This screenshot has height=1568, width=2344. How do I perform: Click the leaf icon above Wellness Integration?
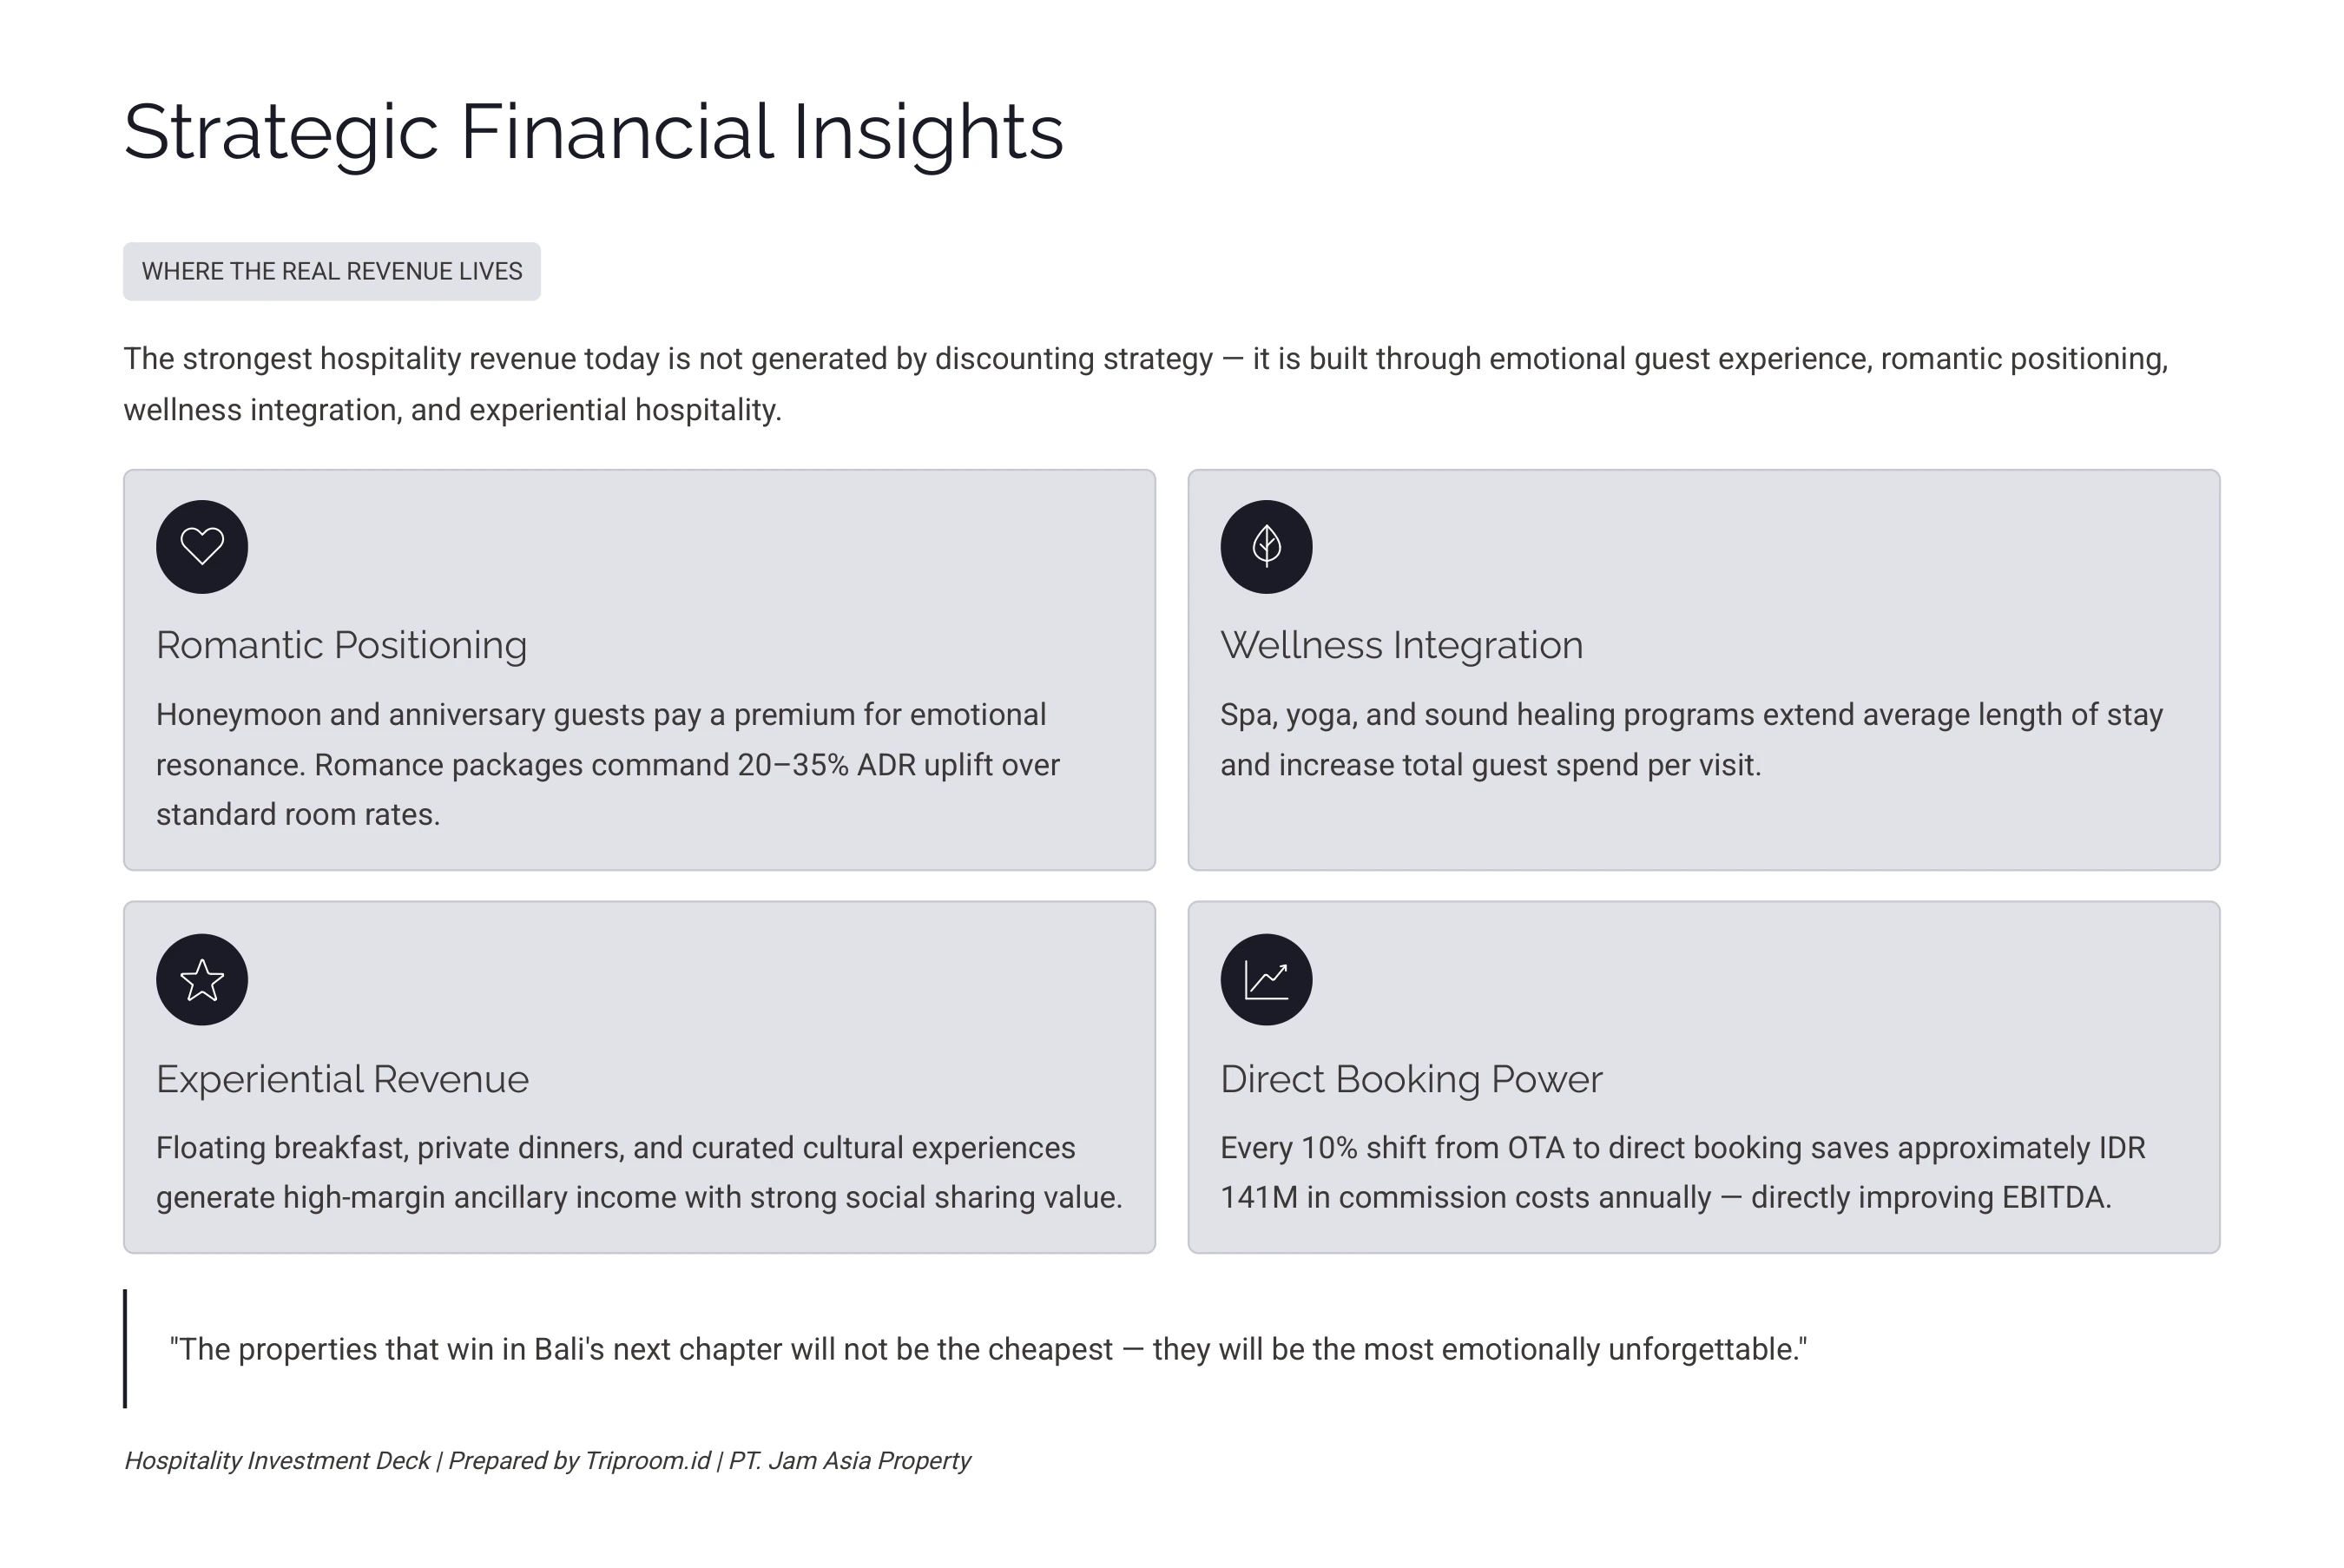click(1266, 547)
